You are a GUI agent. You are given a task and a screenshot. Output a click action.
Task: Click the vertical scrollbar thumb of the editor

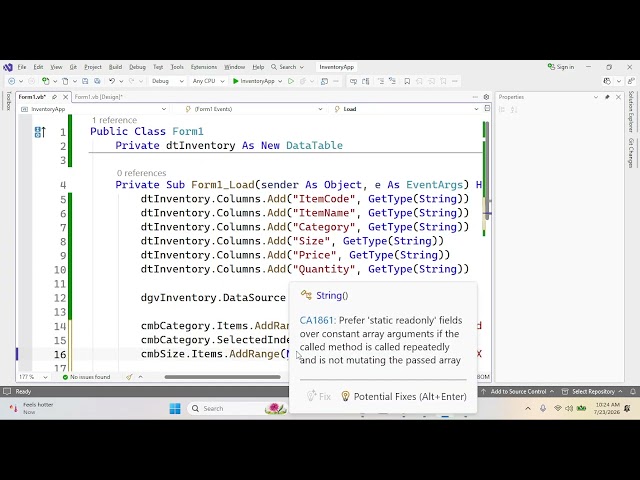click(x=487, y=169)
